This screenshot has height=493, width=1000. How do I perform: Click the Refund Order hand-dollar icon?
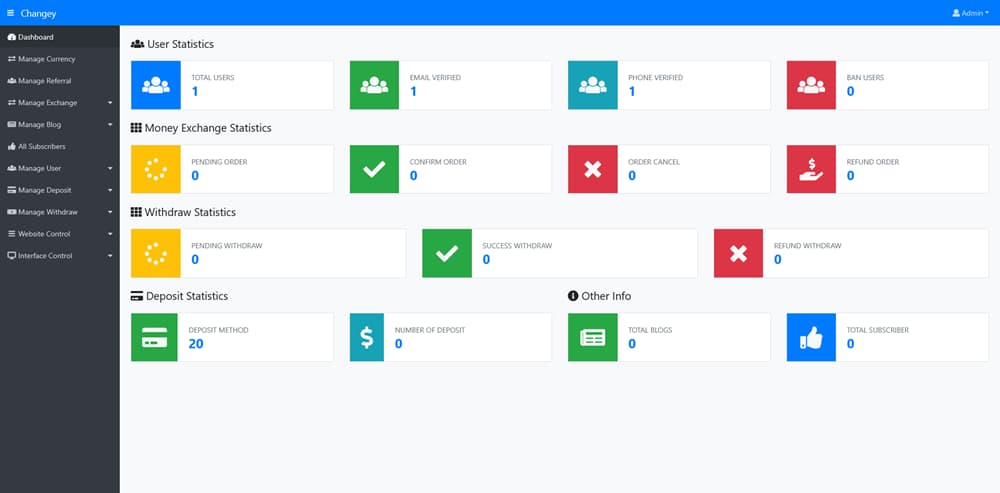[811, 169]
